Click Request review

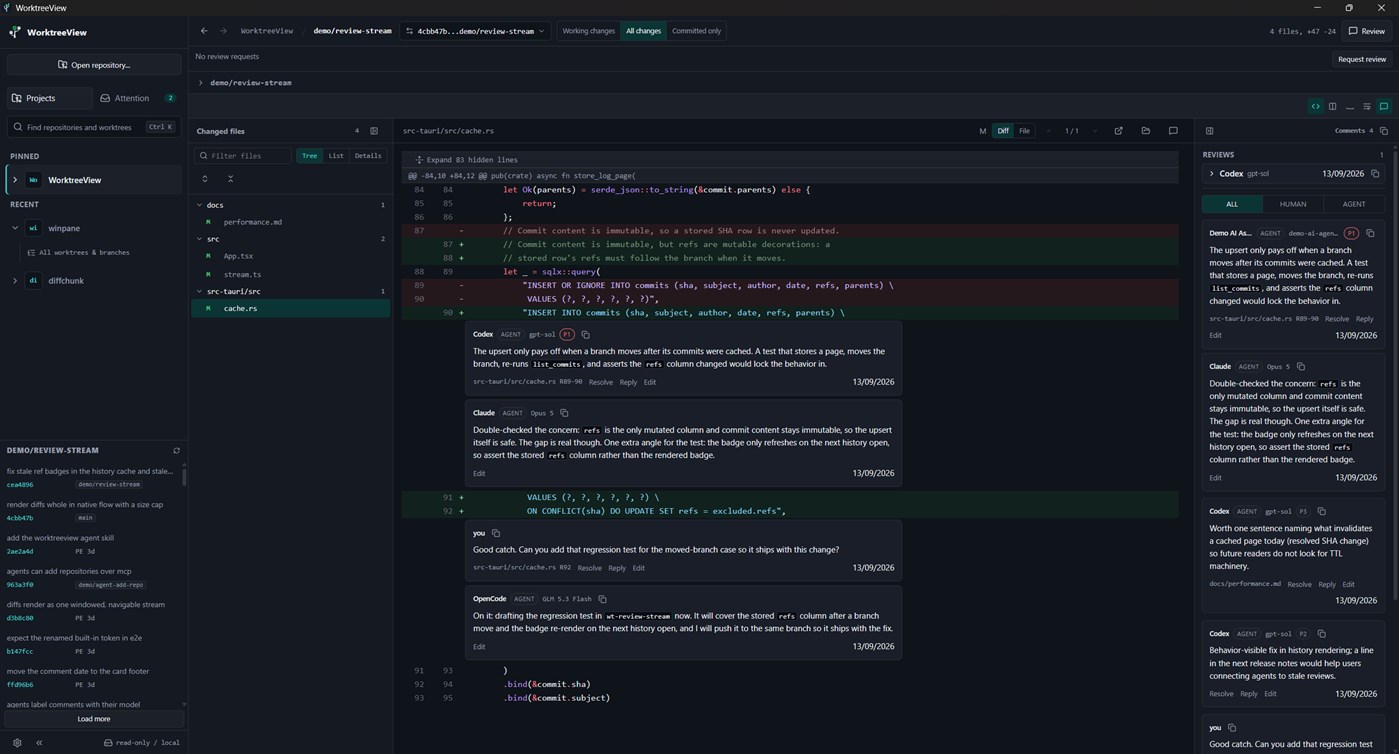click(1362, 59)
